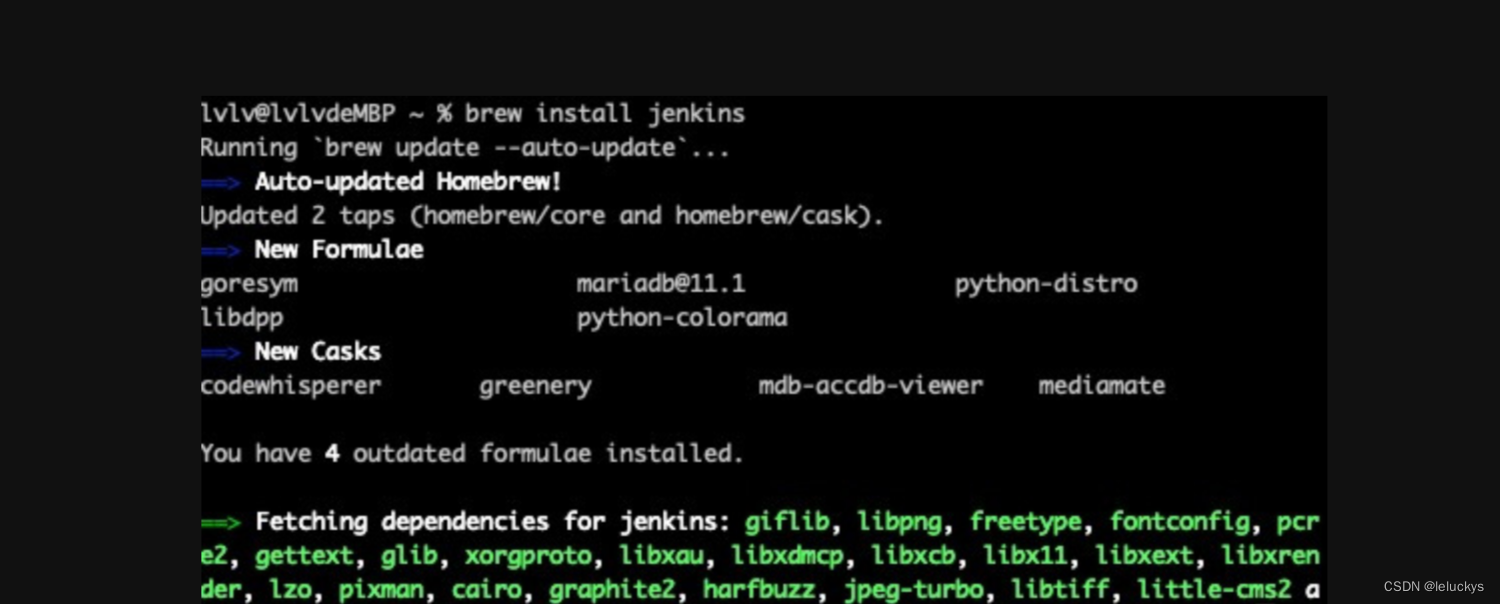1500x604 pixels.
Task: Click the 'New Casks' heading
Action: (318, 352)
